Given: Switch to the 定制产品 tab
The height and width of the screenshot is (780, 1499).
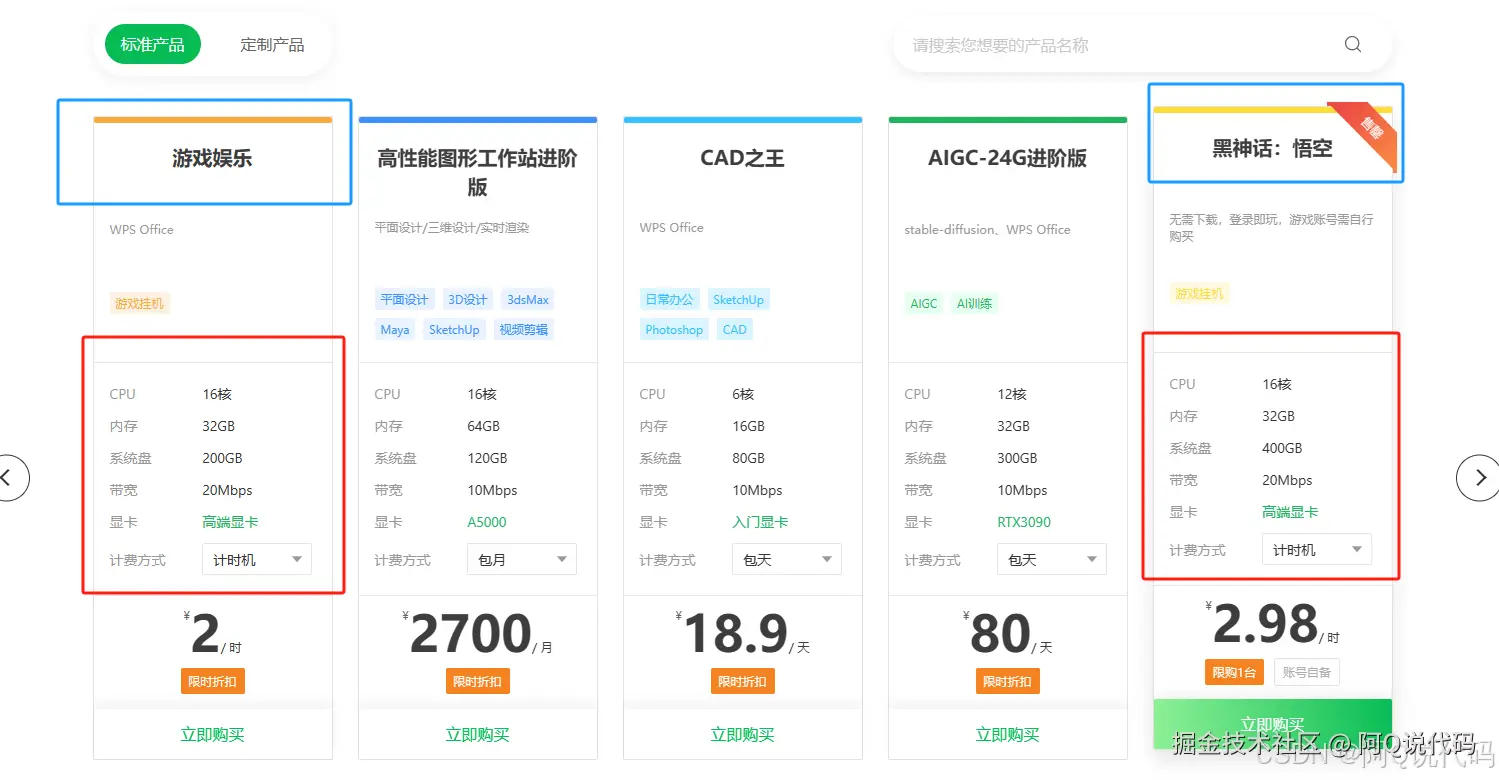Looking at the screenshot, I should [x=271, y=44].
